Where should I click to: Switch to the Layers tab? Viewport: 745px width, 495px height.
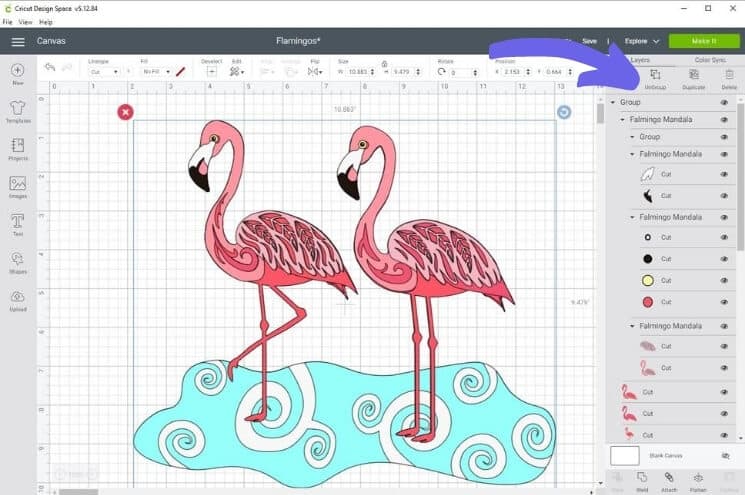640,60
